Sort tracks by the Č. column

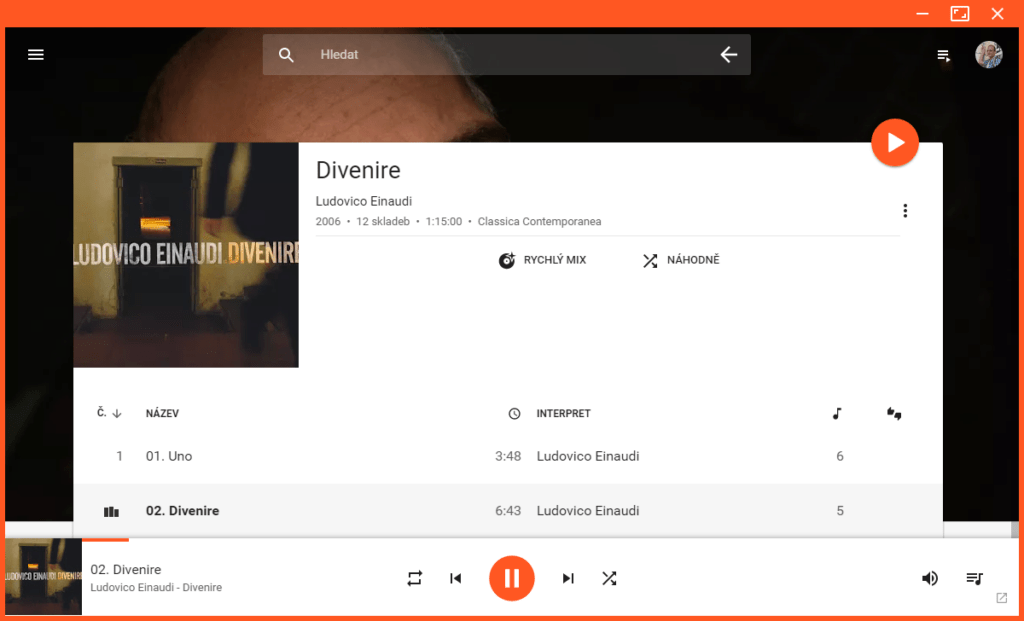pyautogui.click(x=109, y=413)
